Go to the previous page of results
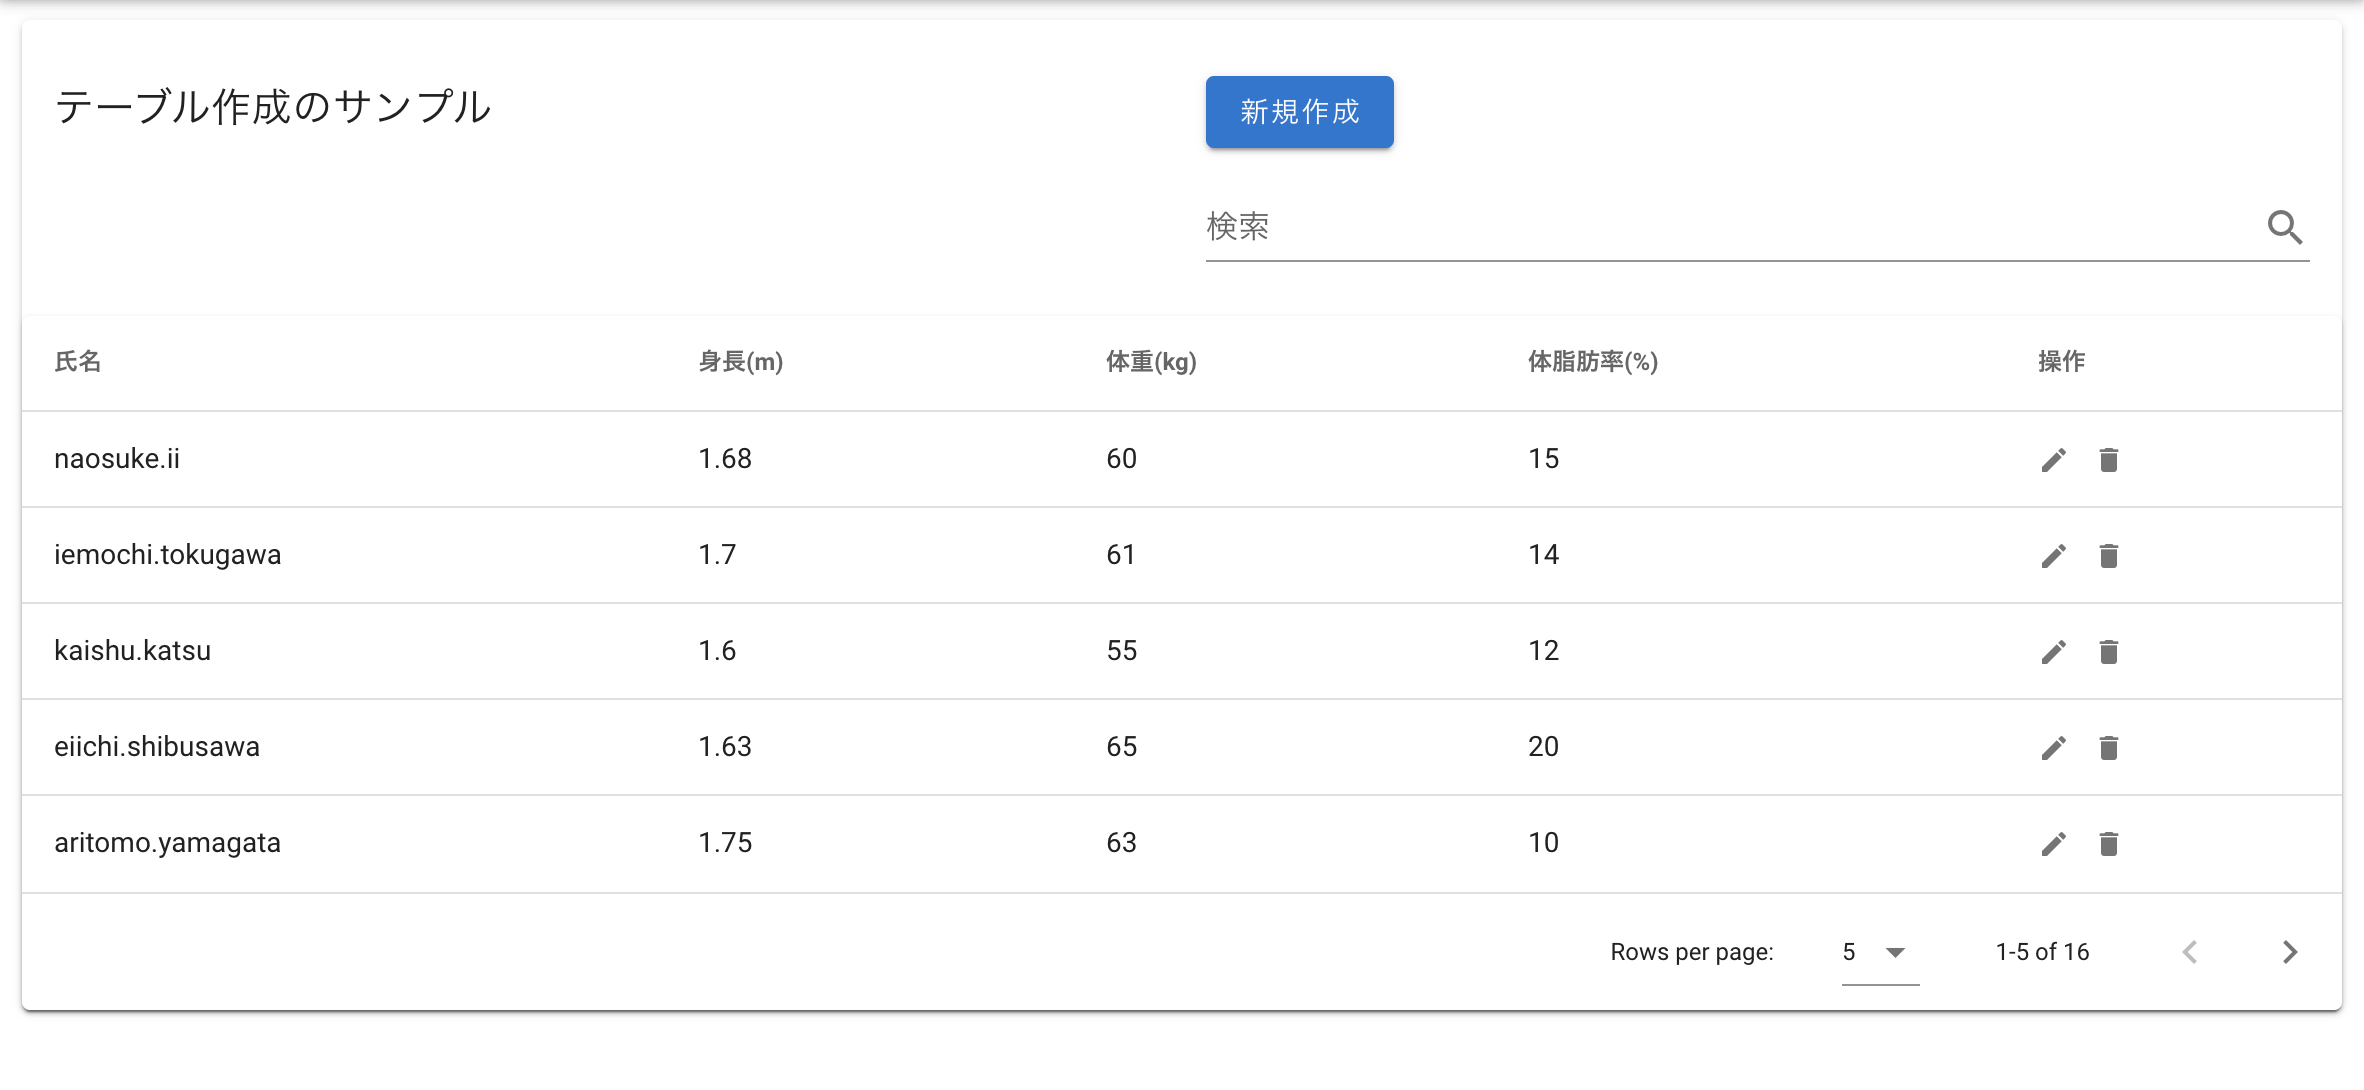Viewport: 2364px width, 1090px height. 2190,952
